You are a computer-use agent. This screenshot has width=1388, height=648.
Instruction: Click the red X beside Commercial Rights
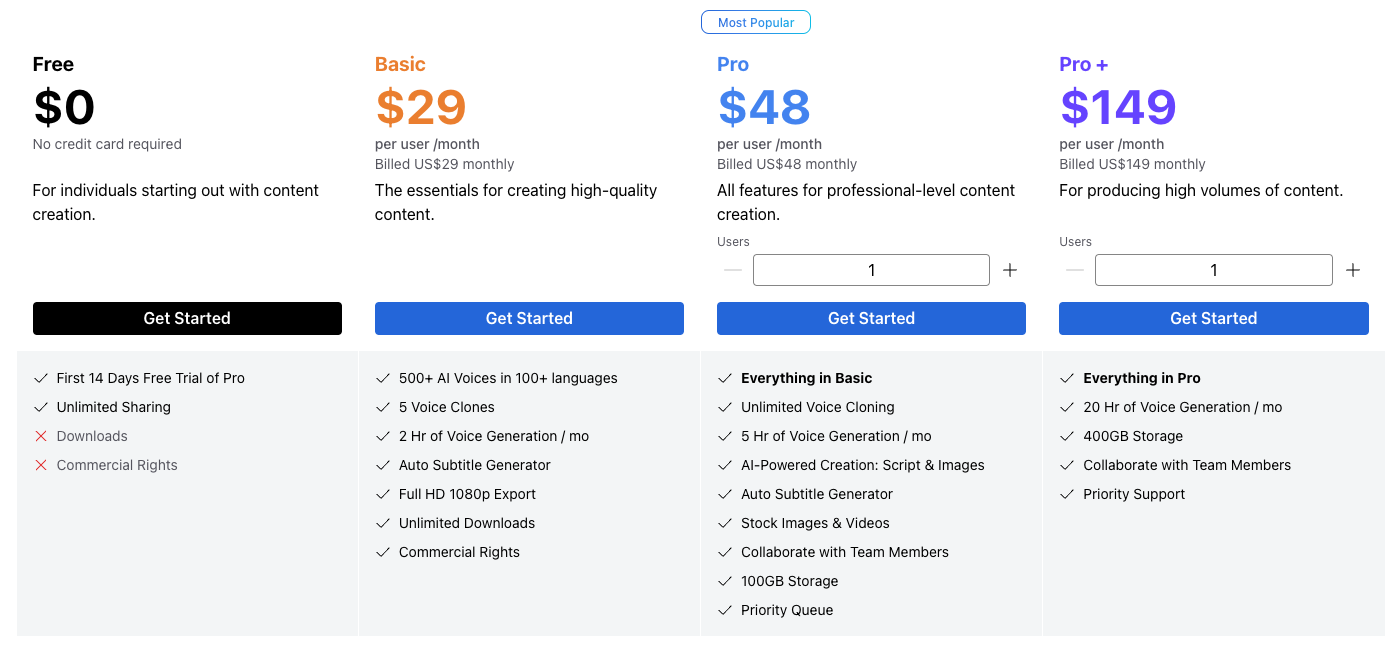(x=41, y=465)
